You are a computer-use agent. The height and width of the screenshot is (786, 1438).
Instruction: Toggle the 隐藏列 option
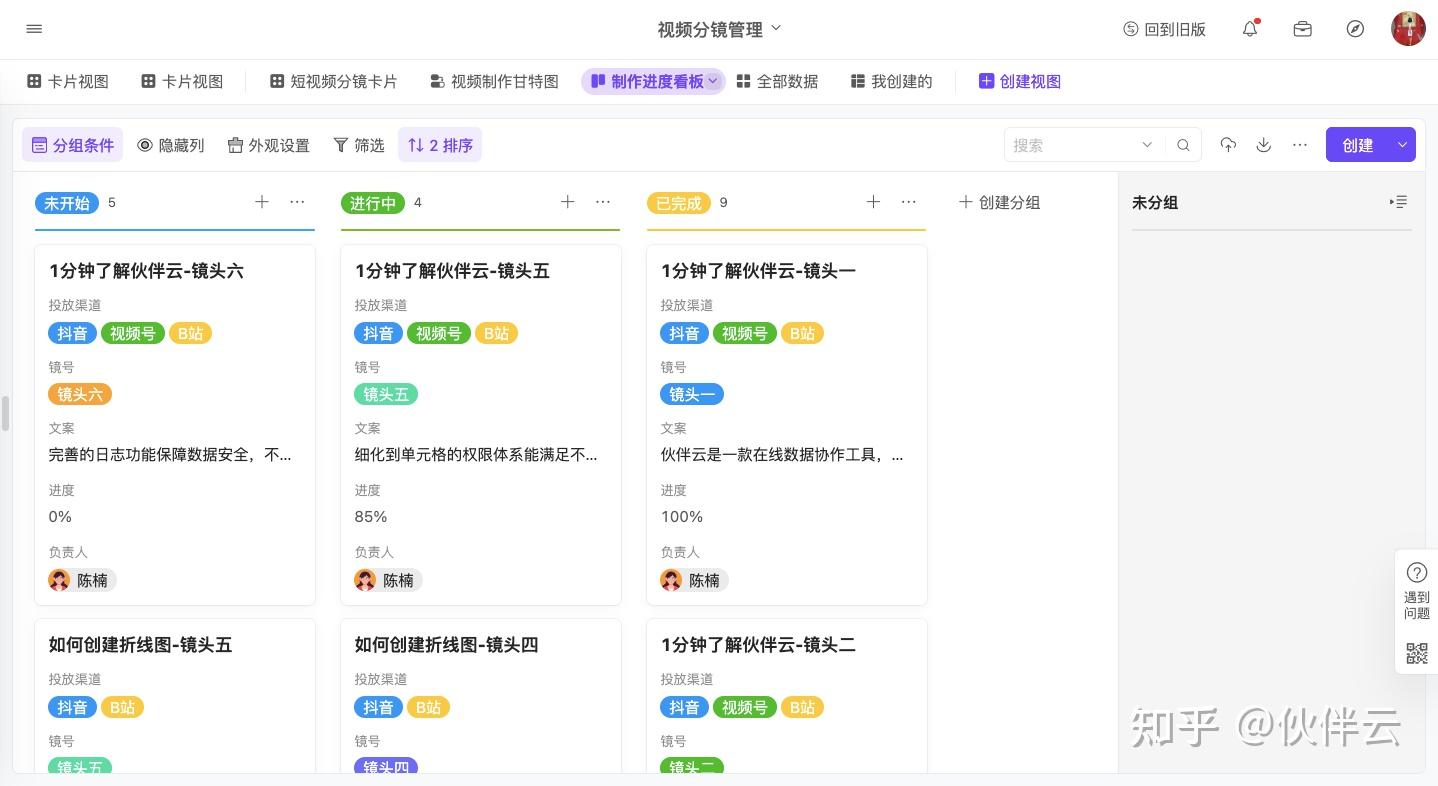[x=171, y=145]
